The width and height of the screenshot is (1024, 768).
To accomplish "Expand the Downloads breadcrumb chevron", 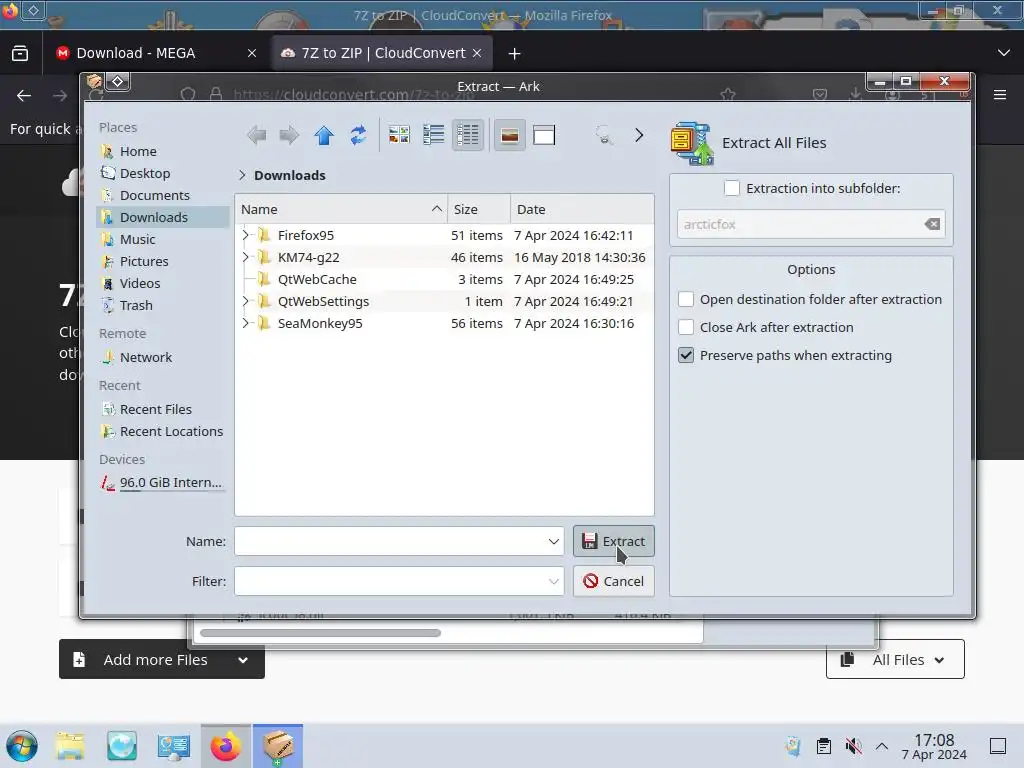I will [x=242, y=175].
